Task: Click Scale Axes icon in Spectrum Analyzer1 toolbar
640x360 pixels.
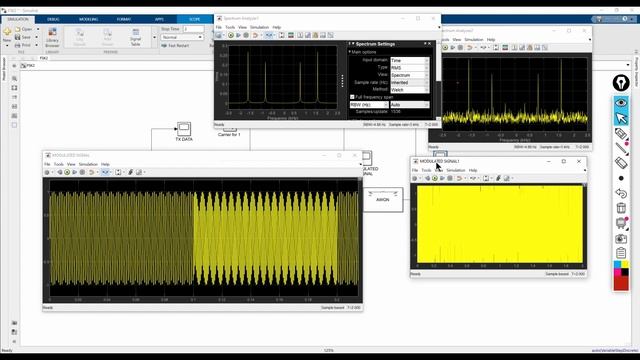Action: (x=282, y=36)
